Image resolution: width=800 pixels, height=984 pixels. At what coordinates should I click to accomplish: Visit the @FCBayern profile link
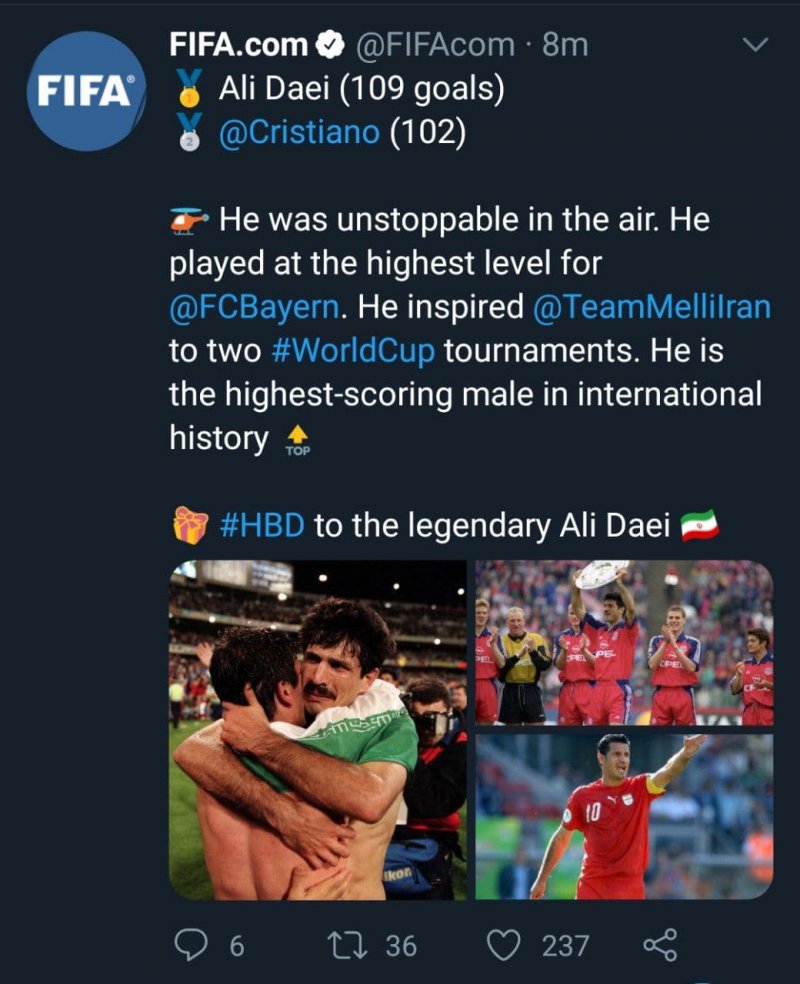[258, 307]
